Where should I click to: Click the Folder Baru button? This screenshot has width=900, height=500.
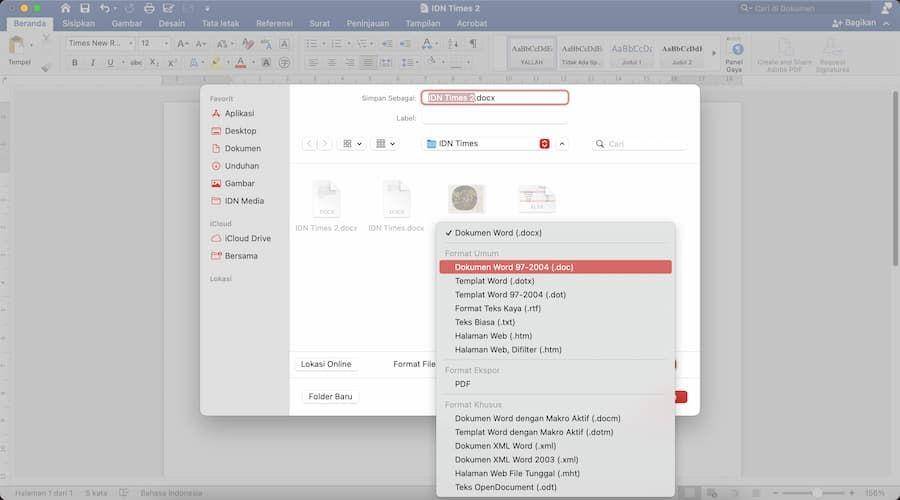pyautogui.click(x=330, y=397)
